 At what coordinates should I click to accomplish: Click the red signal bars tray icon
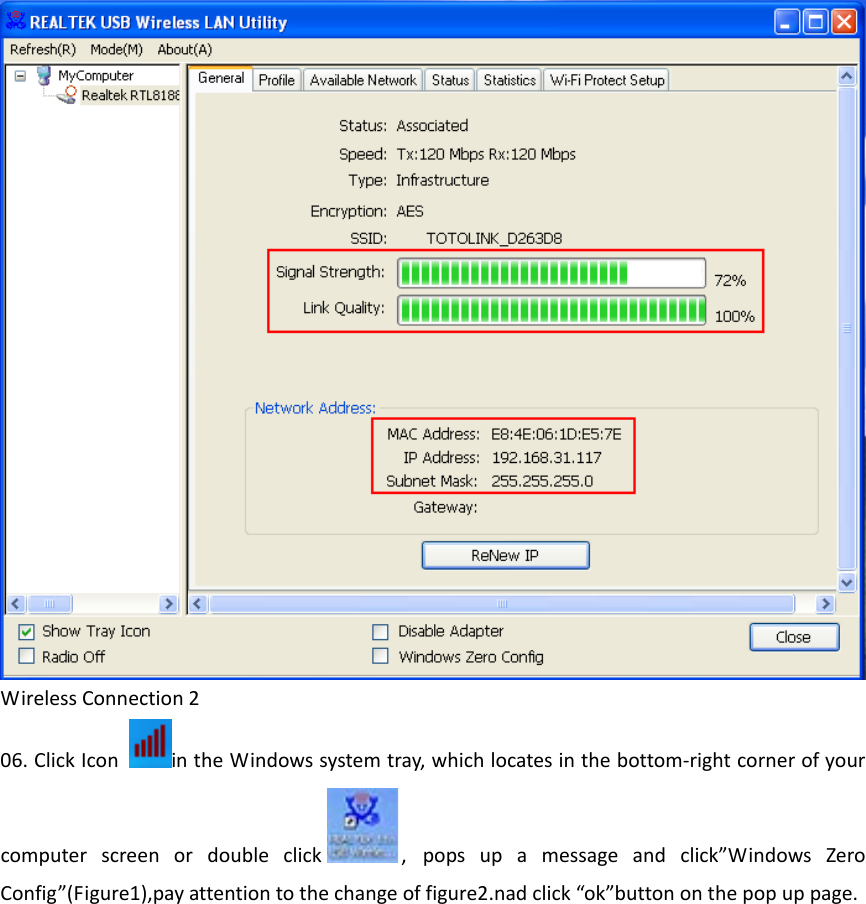[150, 743]
